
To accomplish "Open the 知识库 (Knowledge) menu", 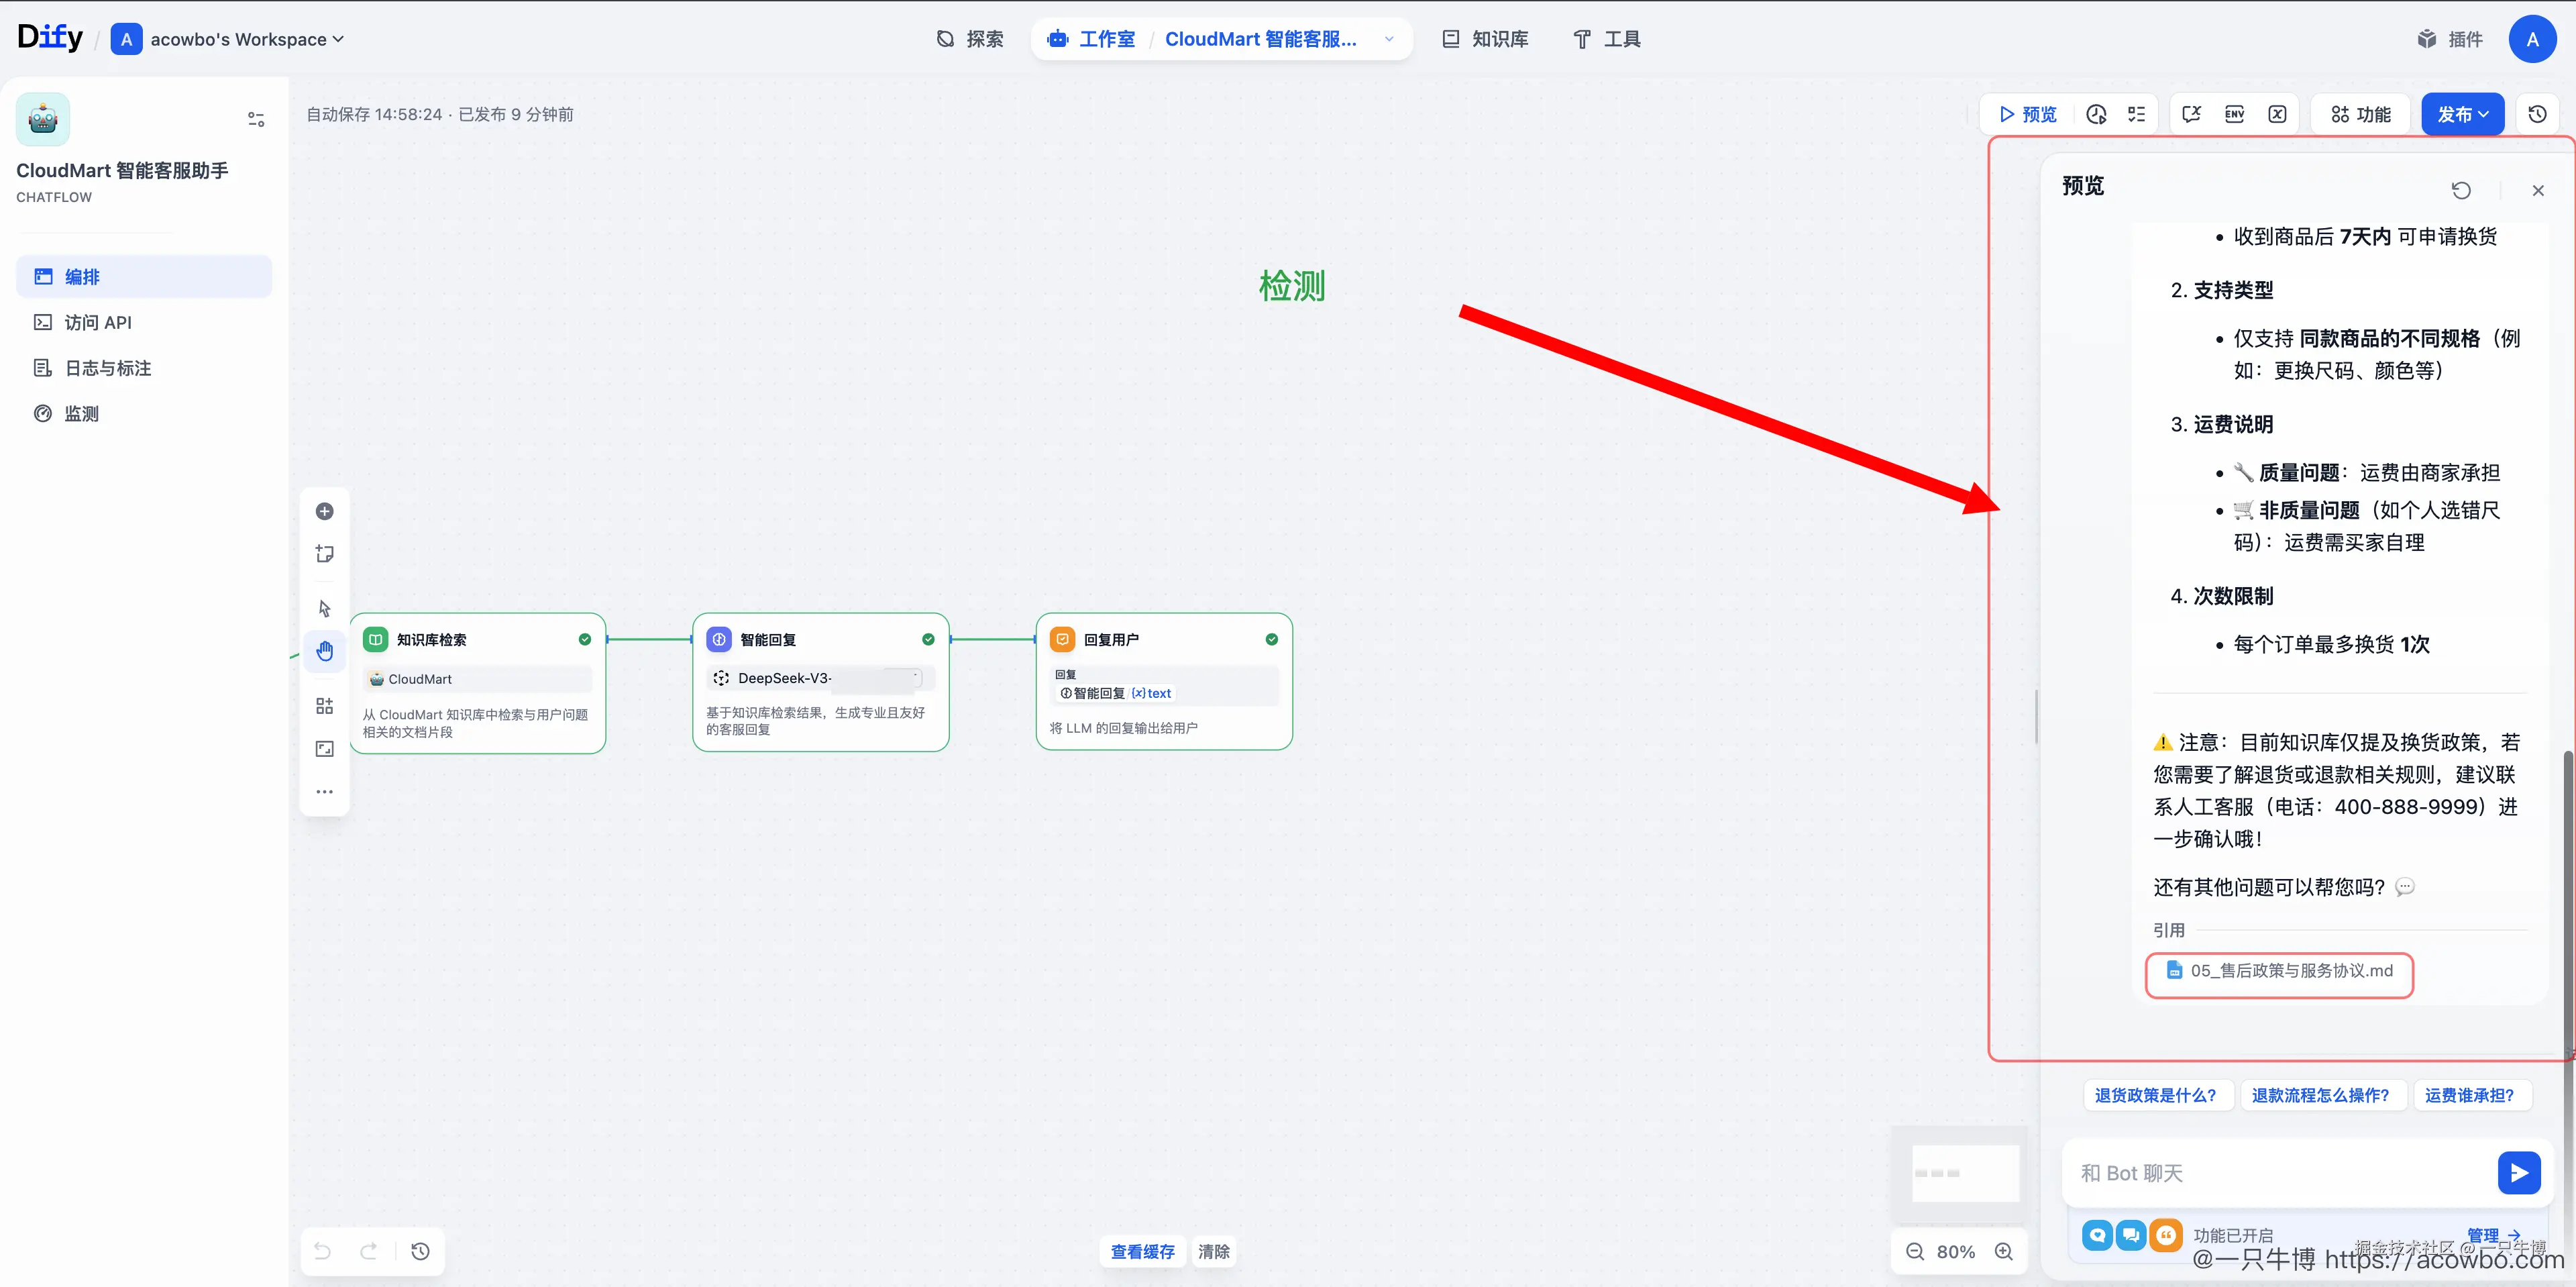I will coord(1485,39).
